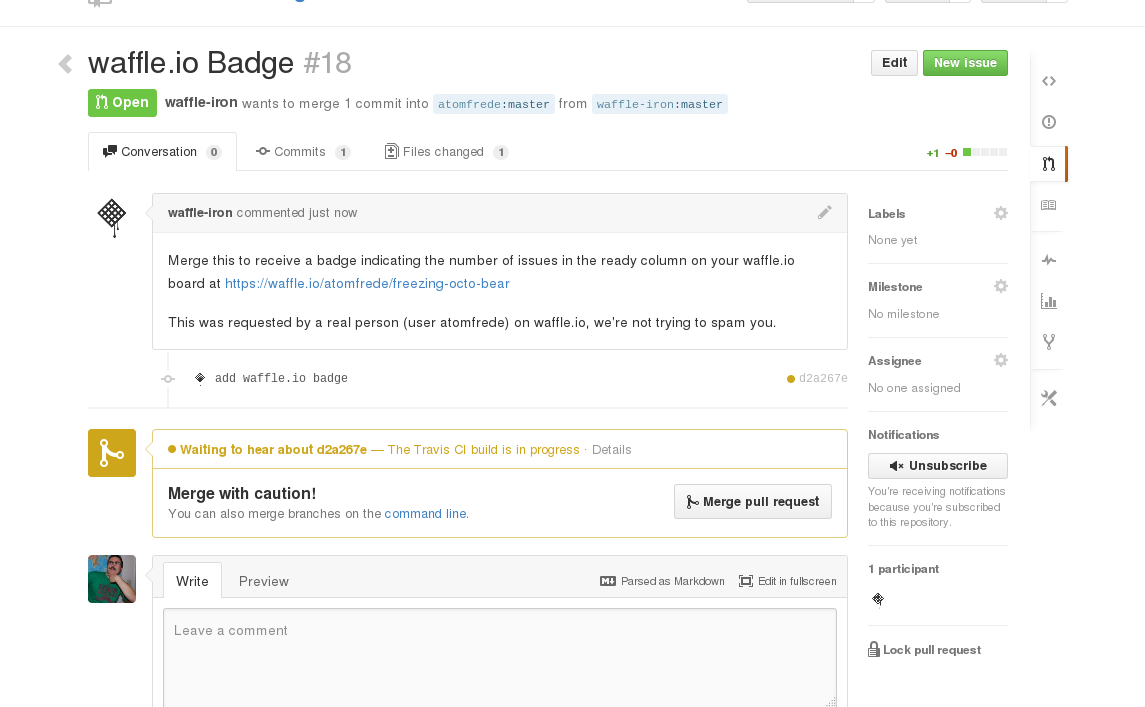1145x707 pixels.
Task: Click the small avatar beside the commit message
Action: (200, 378)
